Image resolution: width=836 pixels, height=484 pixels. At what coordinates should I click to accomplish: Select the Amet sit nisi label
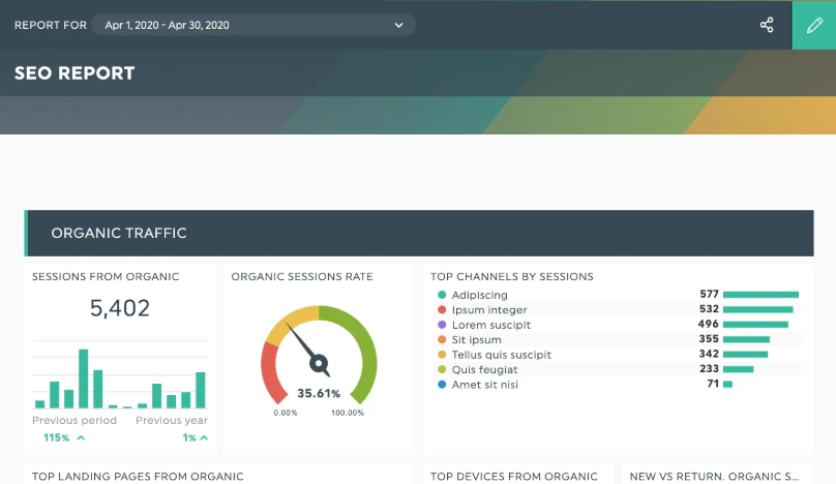click(x=485, y=384)
